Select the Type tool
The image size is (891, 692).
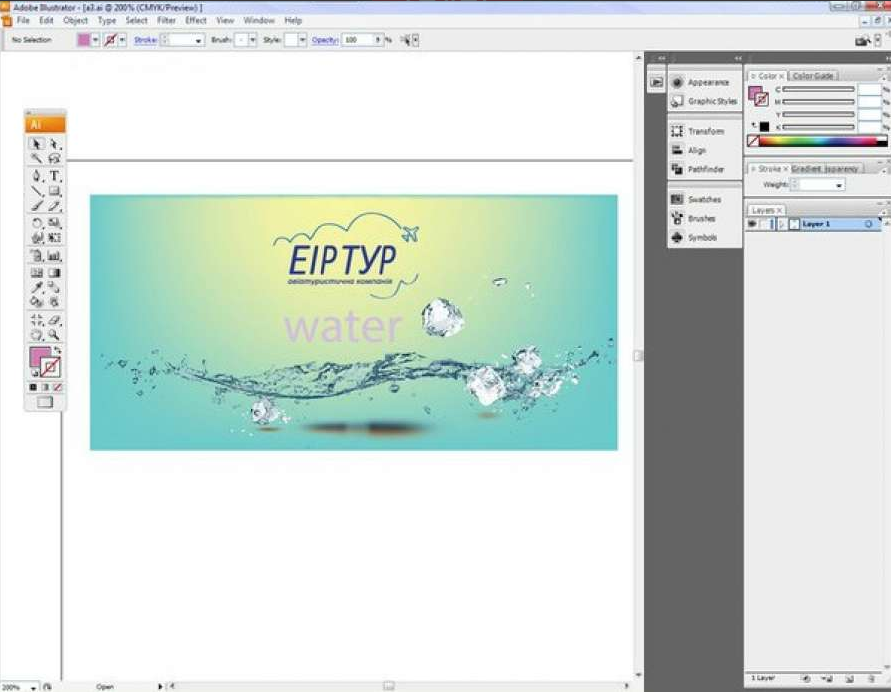pos(54,176)
